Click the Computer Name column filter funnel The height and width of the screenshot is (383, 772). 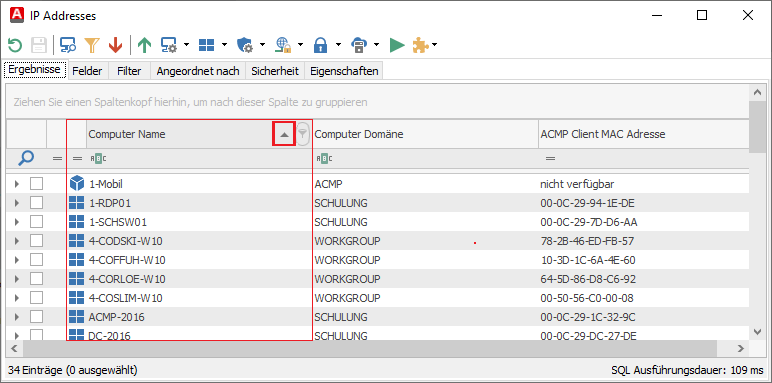(303, 134)
